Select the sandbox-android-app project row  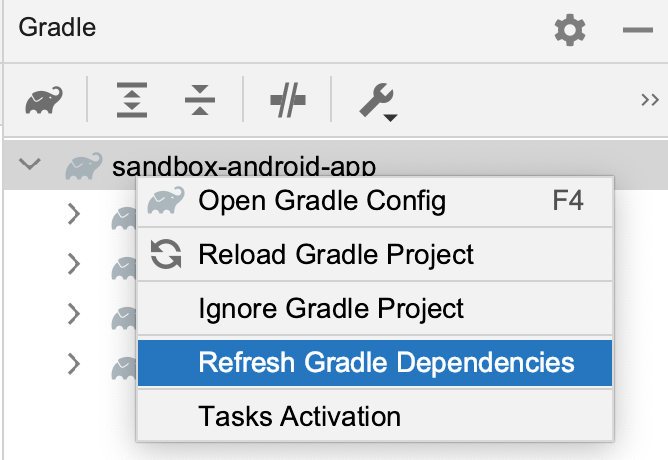(x=336, y=165)
